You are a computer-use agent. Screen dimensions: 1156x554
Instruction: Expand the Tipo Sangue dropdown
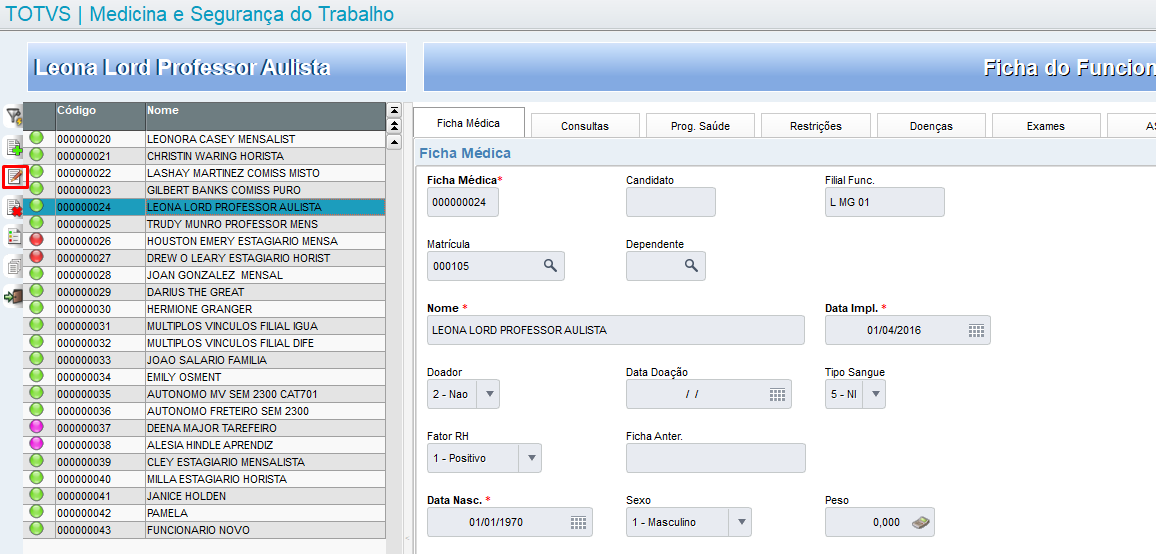(x=874, y=394)
